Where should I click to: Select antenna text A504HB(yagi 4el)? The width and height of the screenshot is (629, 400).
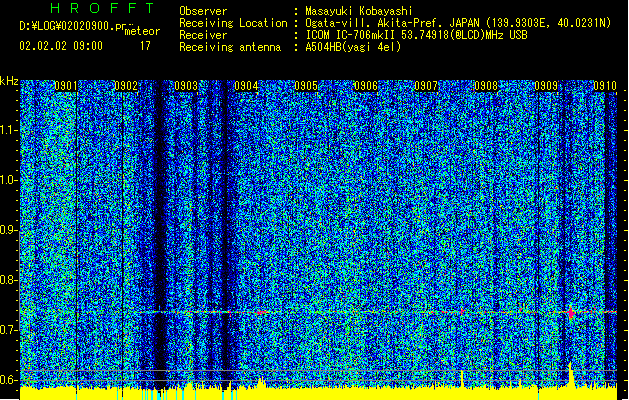click(x=353, y=47)
